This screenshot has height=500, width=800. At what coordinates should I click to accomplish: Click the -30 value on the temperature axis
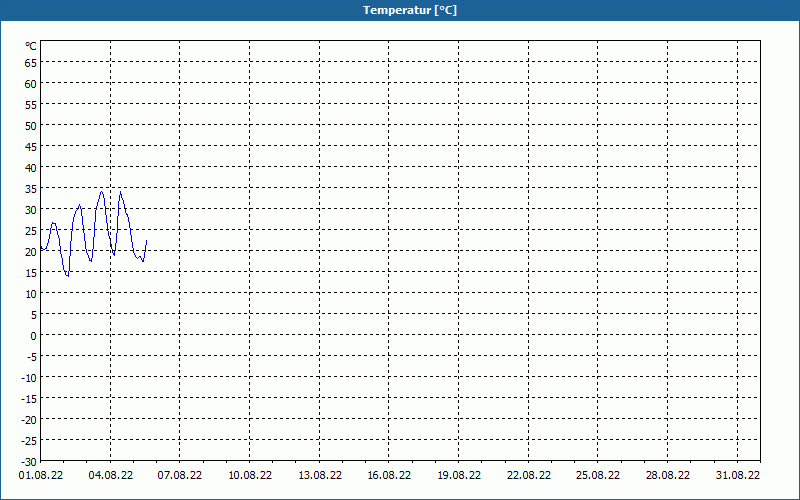point(29,462)
